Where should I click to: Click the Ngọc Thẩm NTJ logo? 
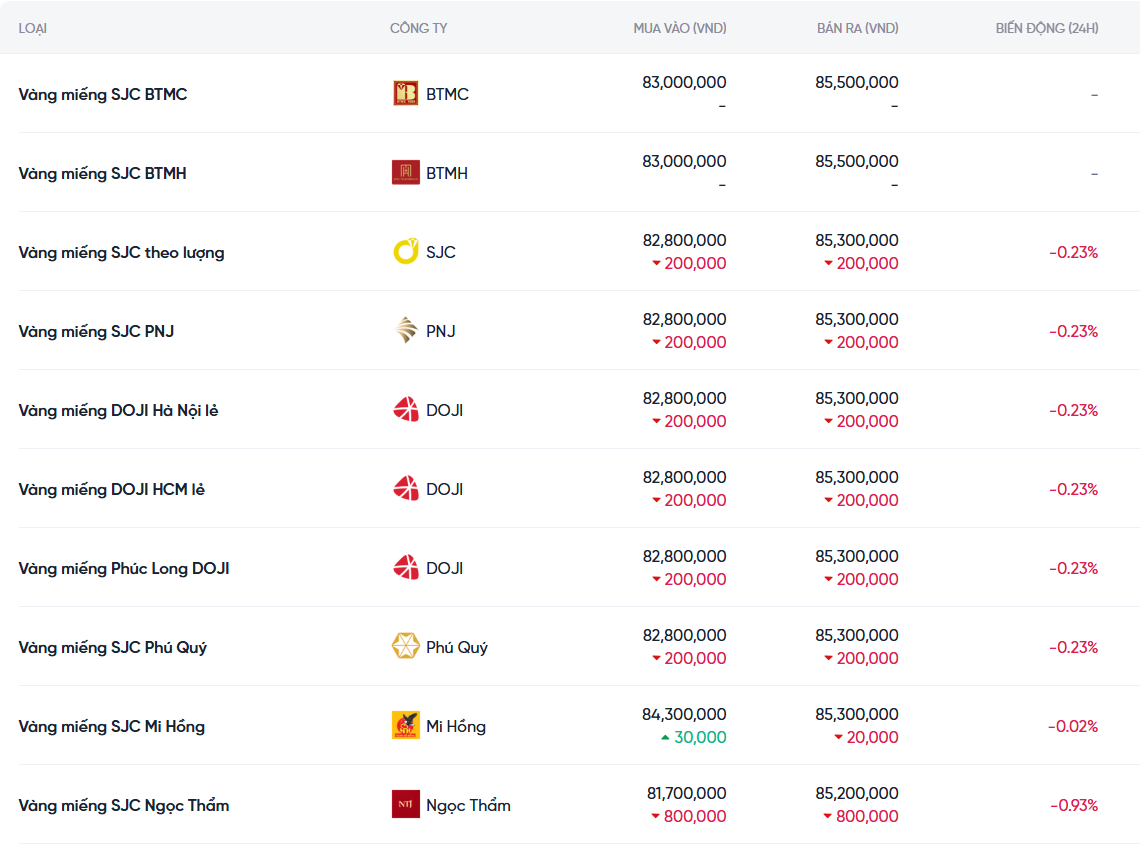(x=405, y=805)
